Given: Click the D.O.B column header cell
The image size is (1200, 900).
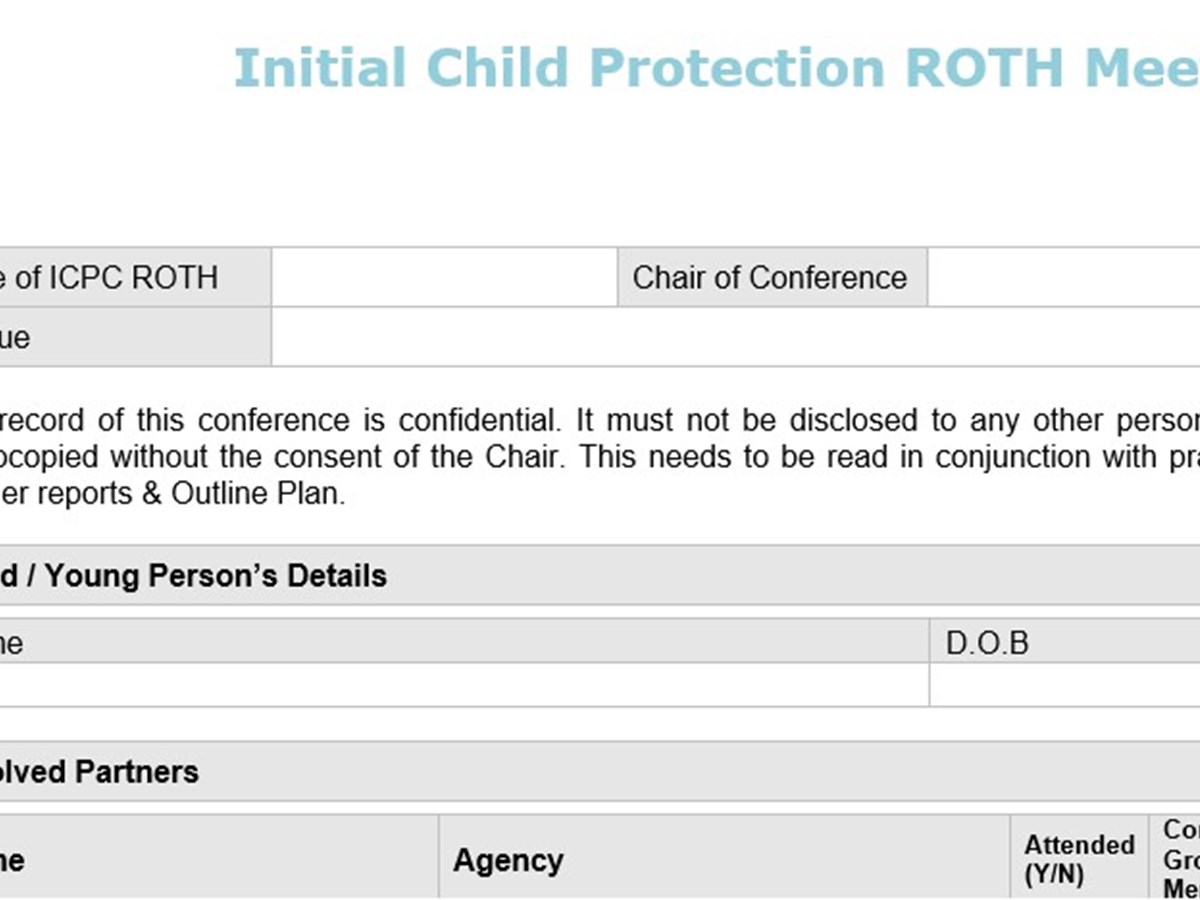Looking at the screenshot, I should pos(1064,642).
